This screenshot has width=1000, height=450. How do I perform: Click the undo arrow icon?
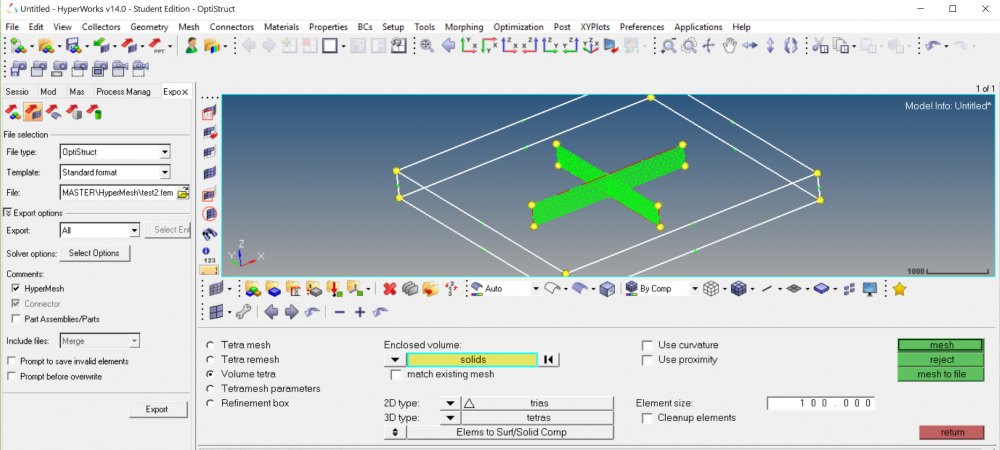click(x=932, y=45)
